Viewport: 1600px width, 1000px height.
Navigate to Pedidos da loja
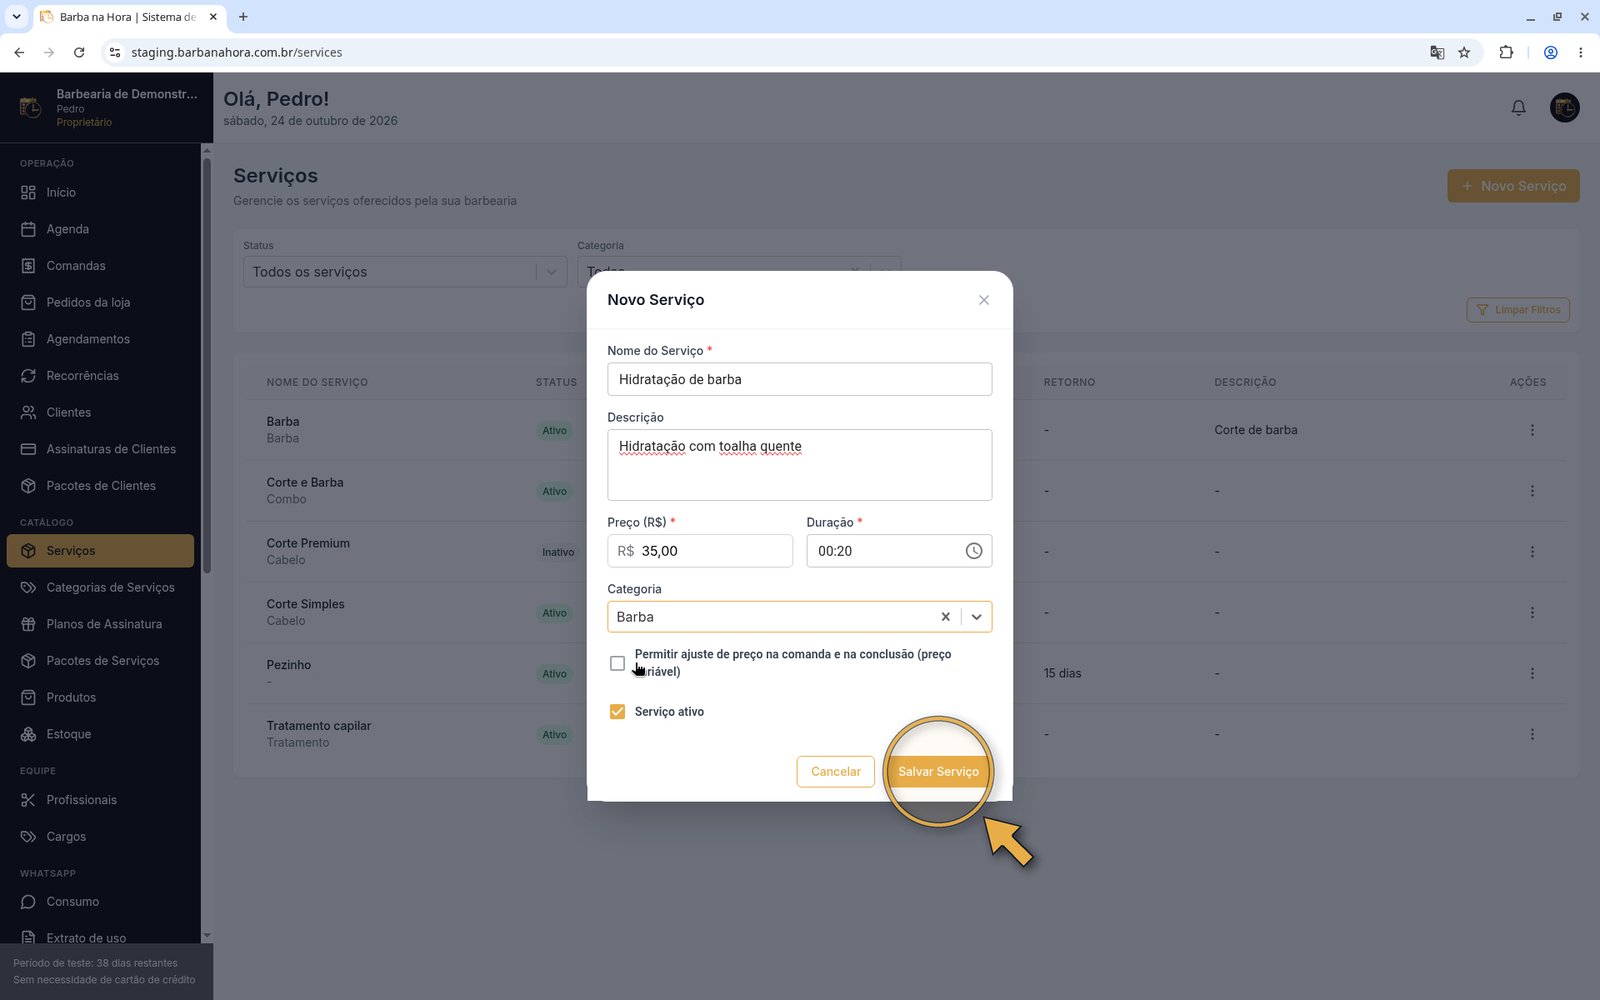100,302
